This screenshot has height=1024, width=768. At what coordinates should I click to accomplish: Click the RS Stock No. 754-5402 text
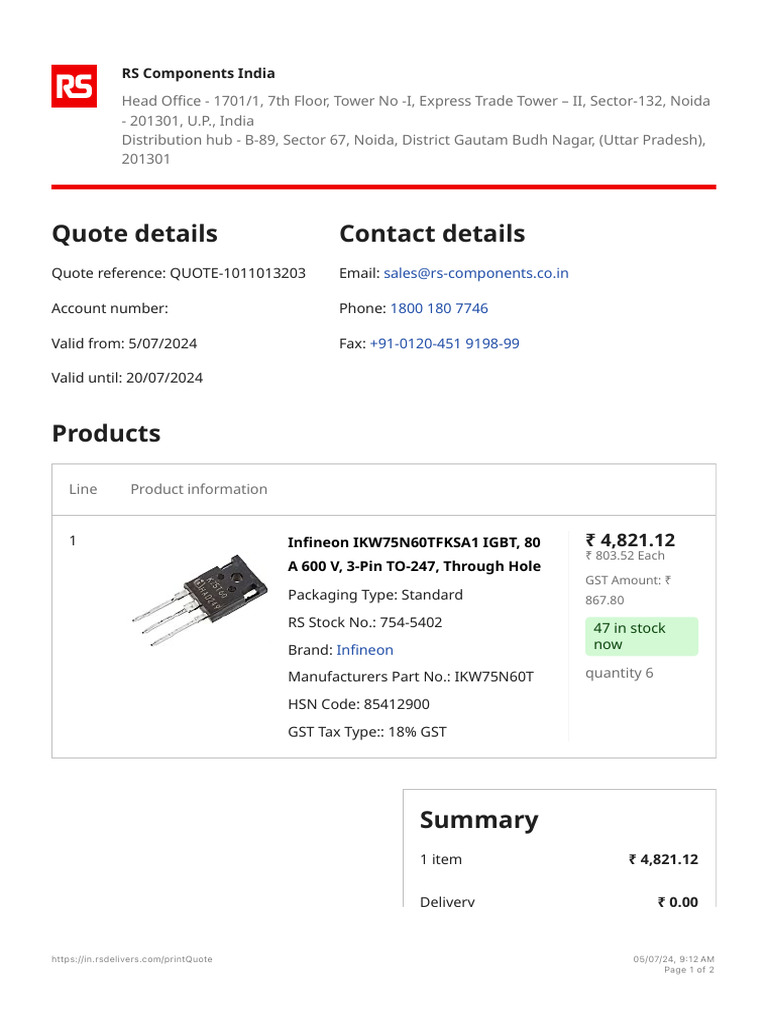coord(365,622)
